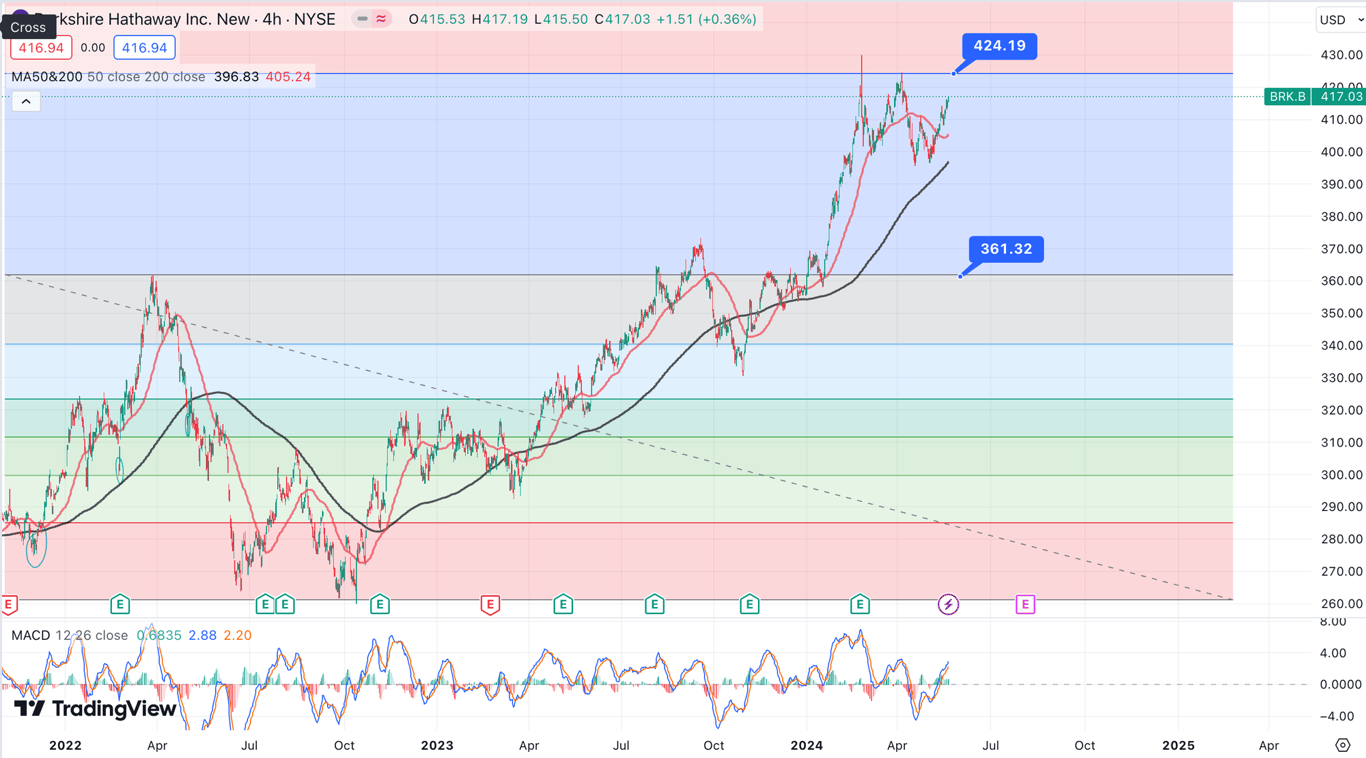Click the Berkshire Hathaway Inc. New symbol title
The image size is (1366, 758).
(x=185, y=19)
